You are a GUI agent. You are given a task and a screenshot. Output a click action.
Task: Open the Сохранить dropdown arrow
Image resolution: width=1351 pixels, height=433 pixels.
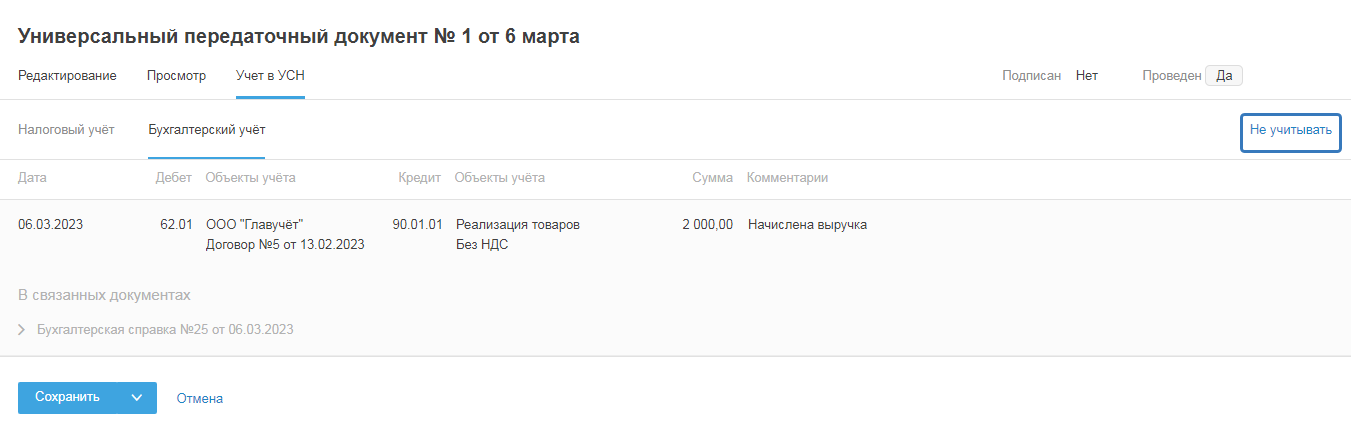point(138,398)
